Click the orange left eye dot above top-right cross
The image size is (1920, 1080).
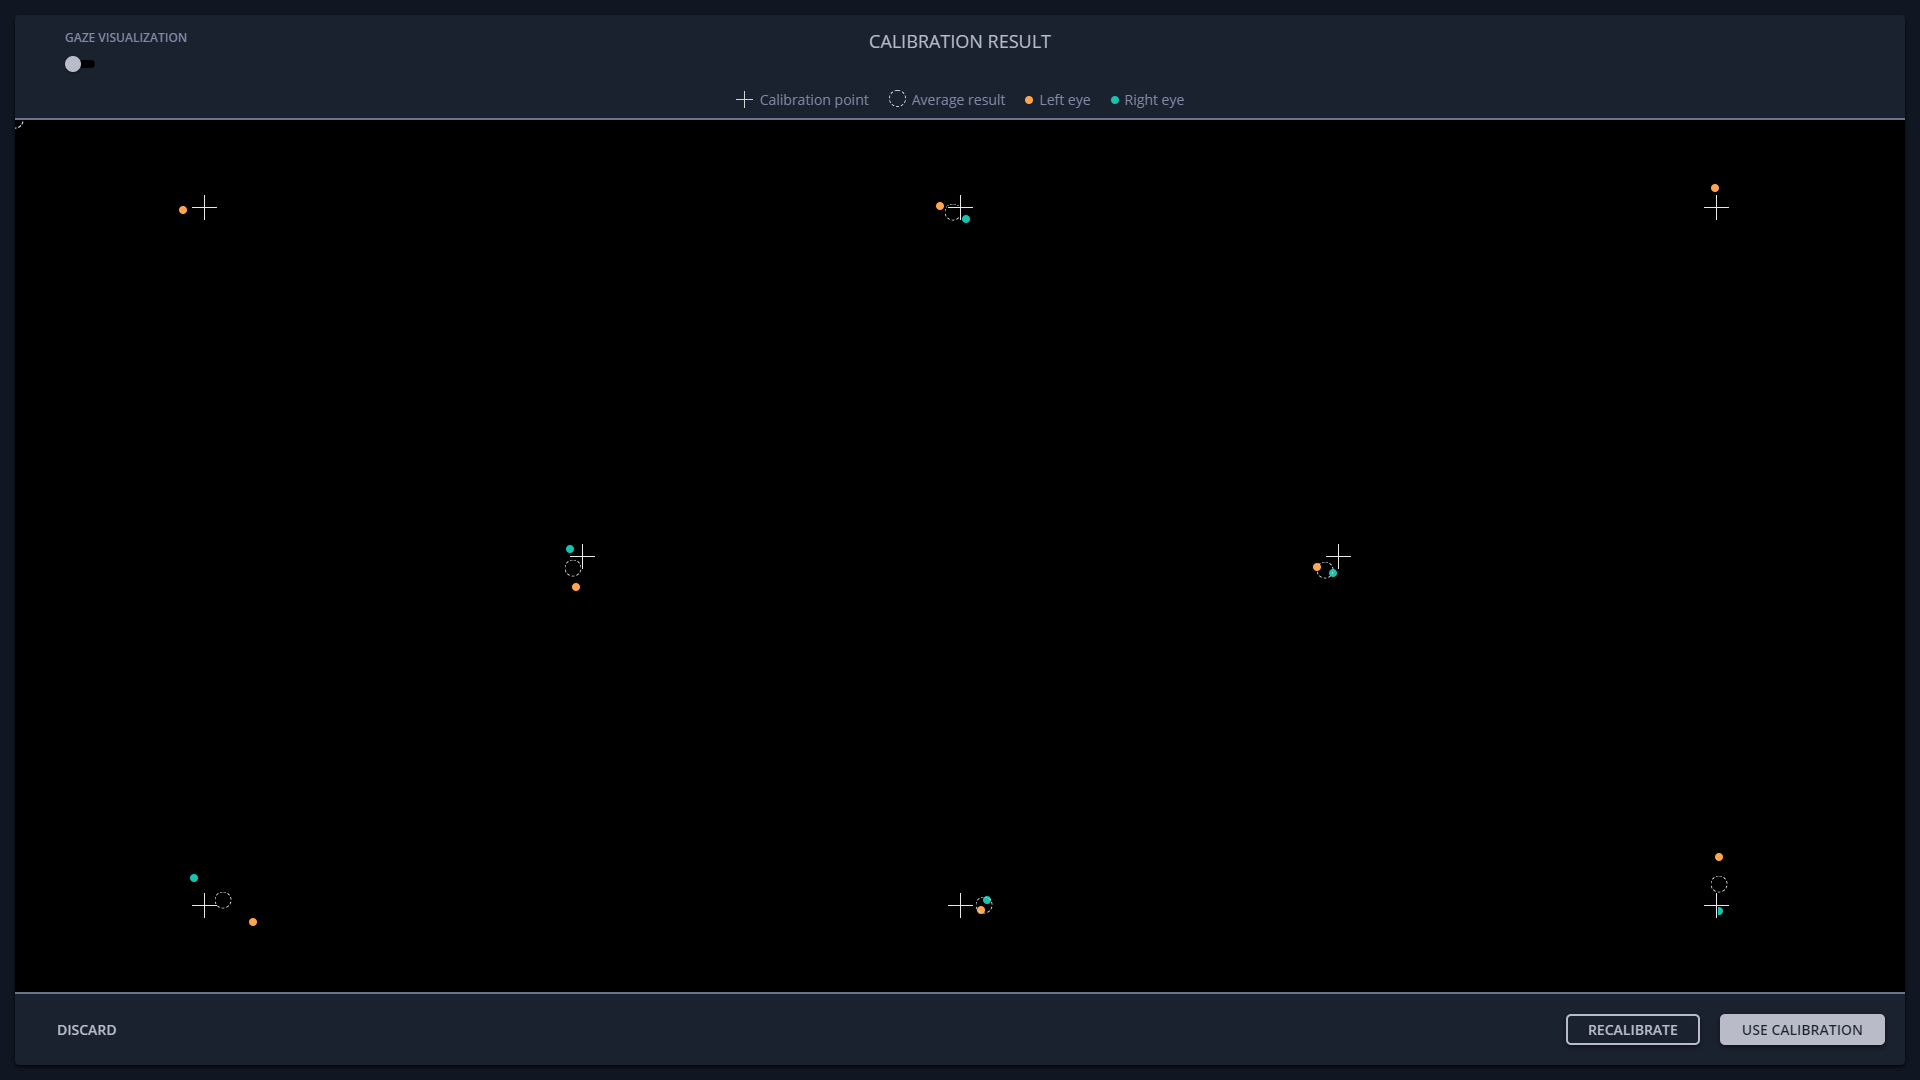(x=1715, y=188)
